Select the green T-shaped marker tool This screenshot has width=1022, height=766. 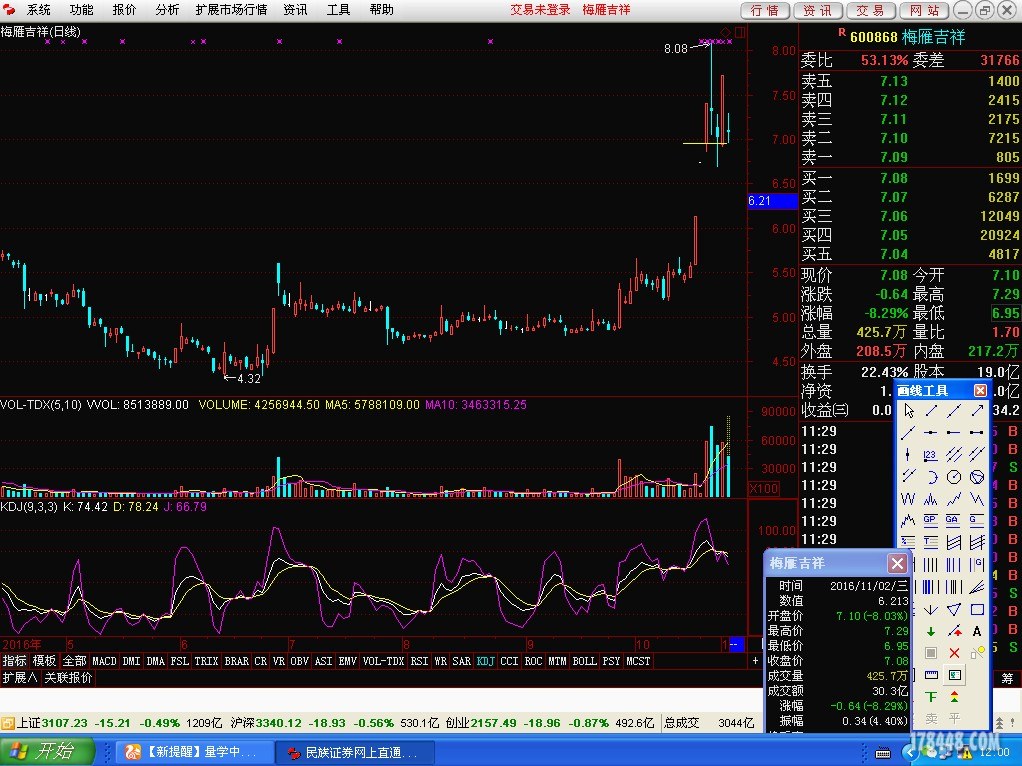pos(931,697)
